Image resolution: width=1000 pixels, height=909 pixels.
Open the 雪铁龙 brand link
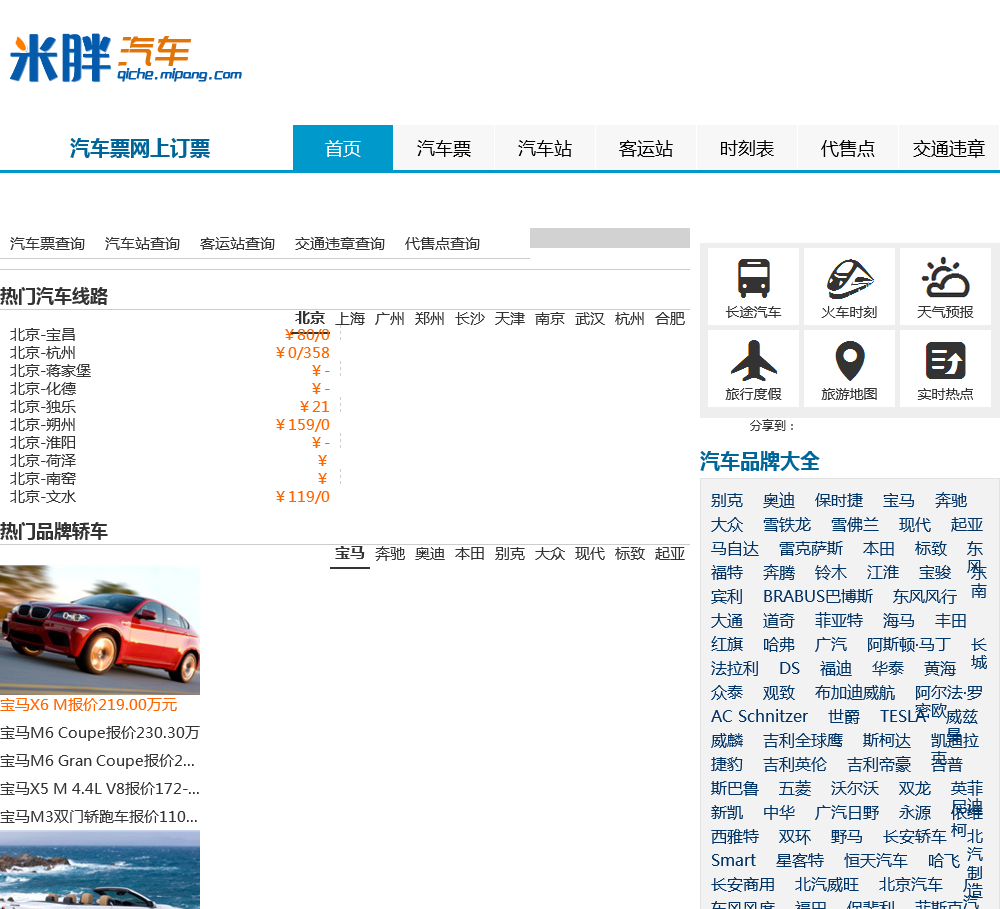[787, 525]
